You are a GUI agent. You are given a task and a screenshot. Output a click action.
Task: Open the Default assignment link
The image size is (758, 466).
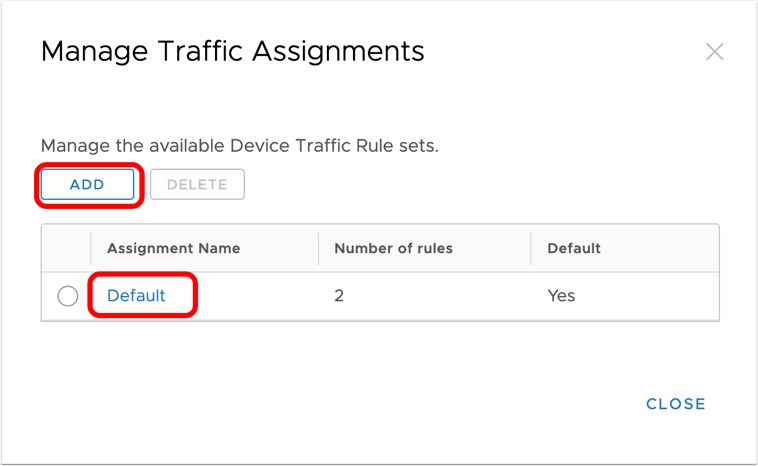pos(136,296)
